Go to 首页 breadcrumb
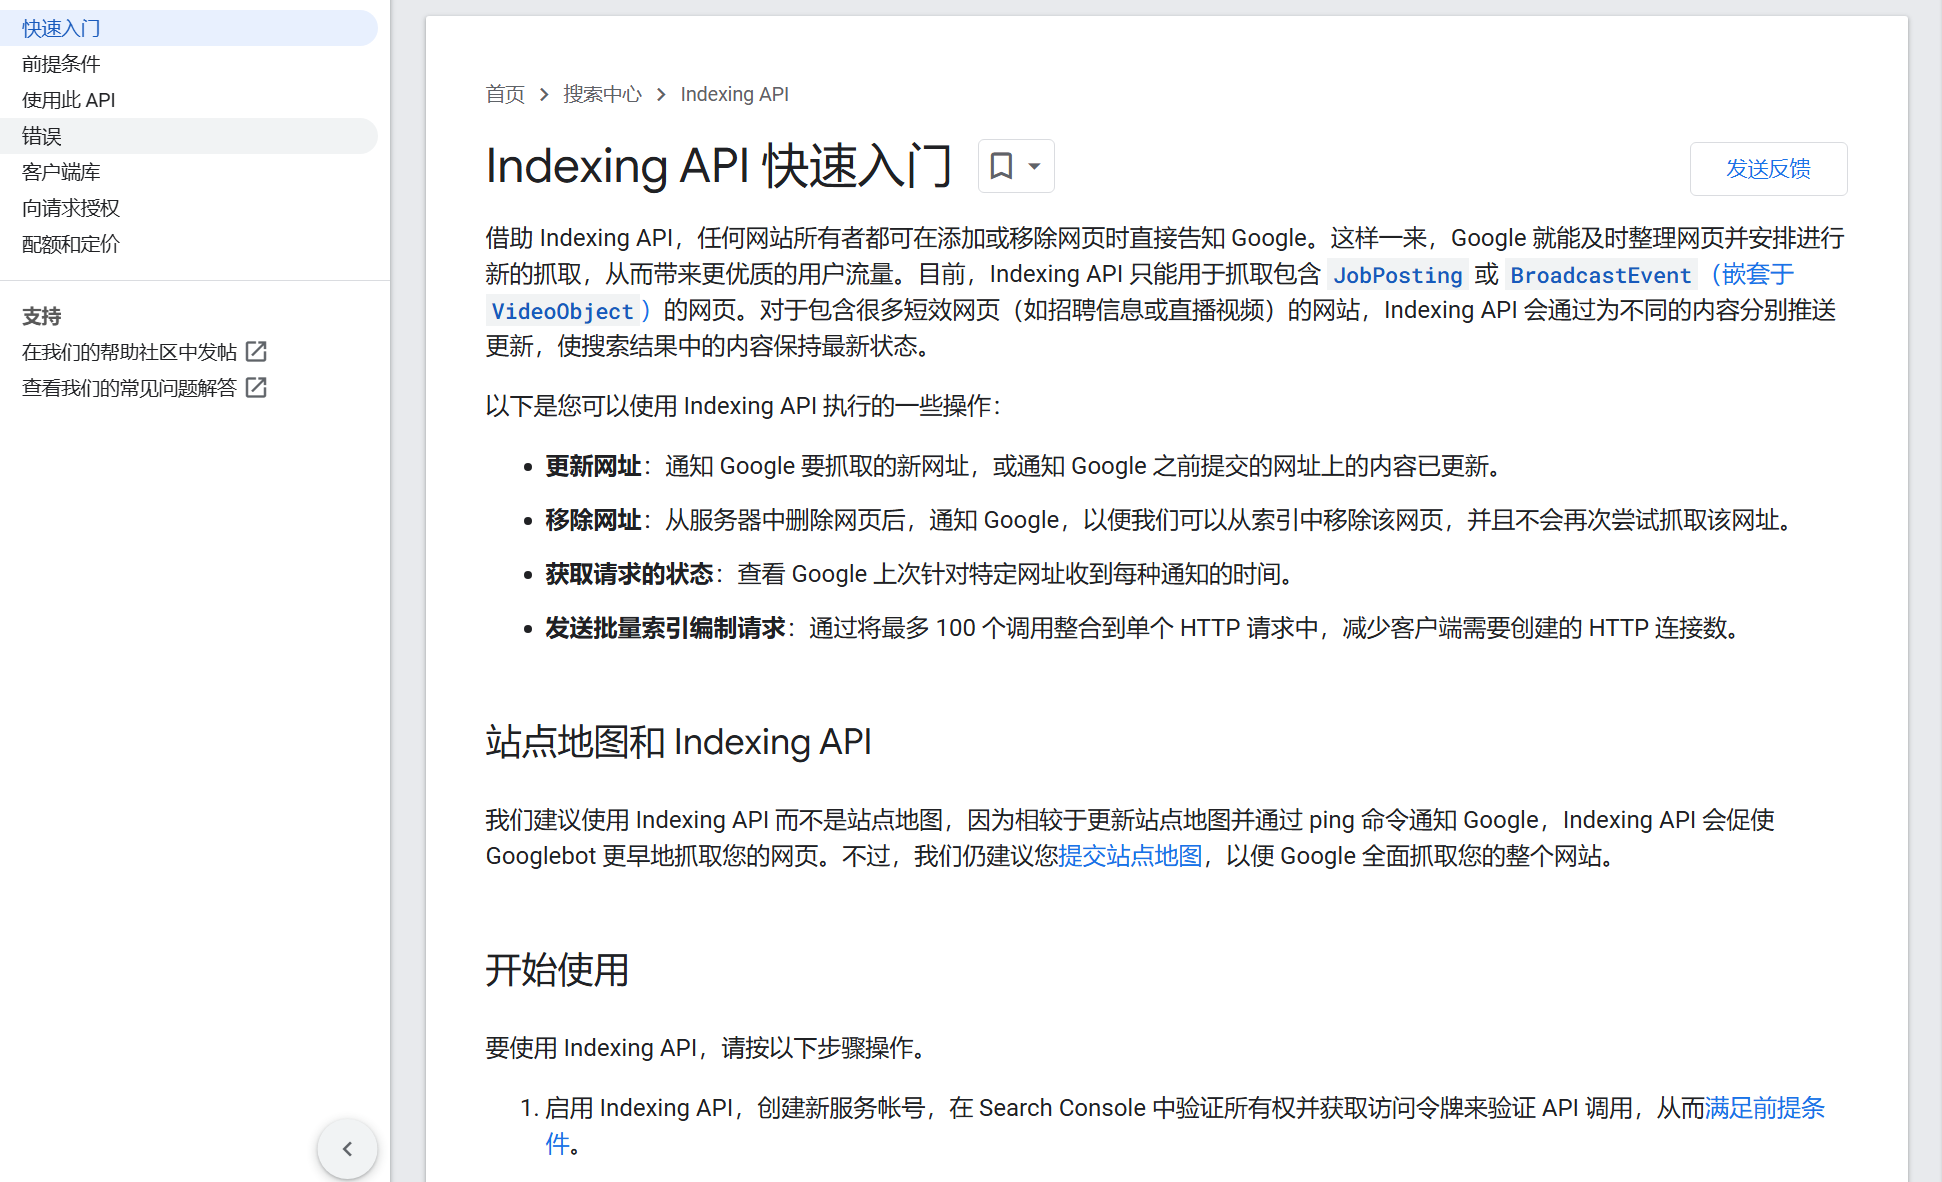 tap(505, 94)
